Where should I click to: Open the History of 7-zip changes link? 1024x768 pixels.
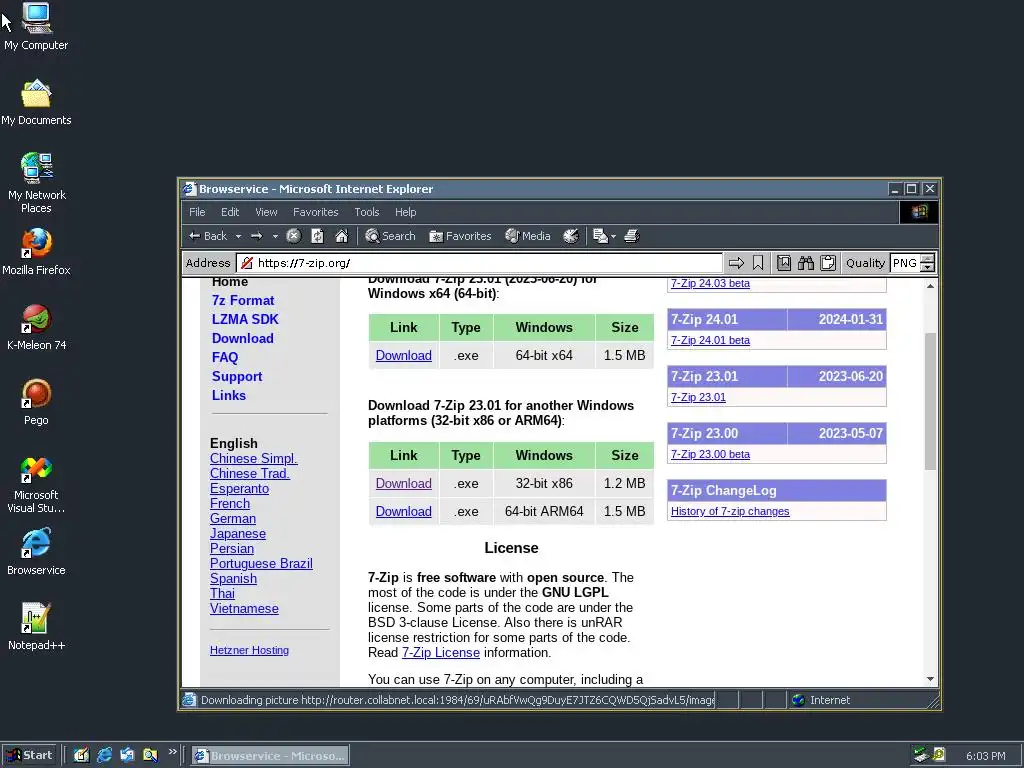[x=730, y=511]
